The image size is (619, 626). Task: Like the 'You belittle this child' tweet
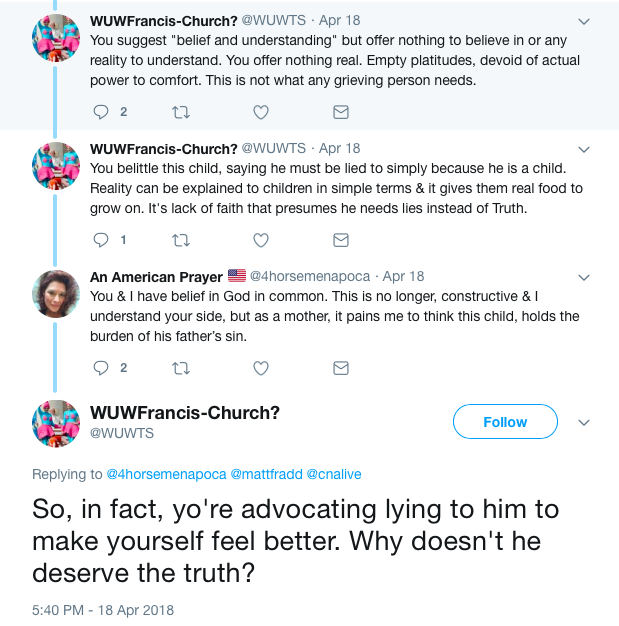click(260, 239)
